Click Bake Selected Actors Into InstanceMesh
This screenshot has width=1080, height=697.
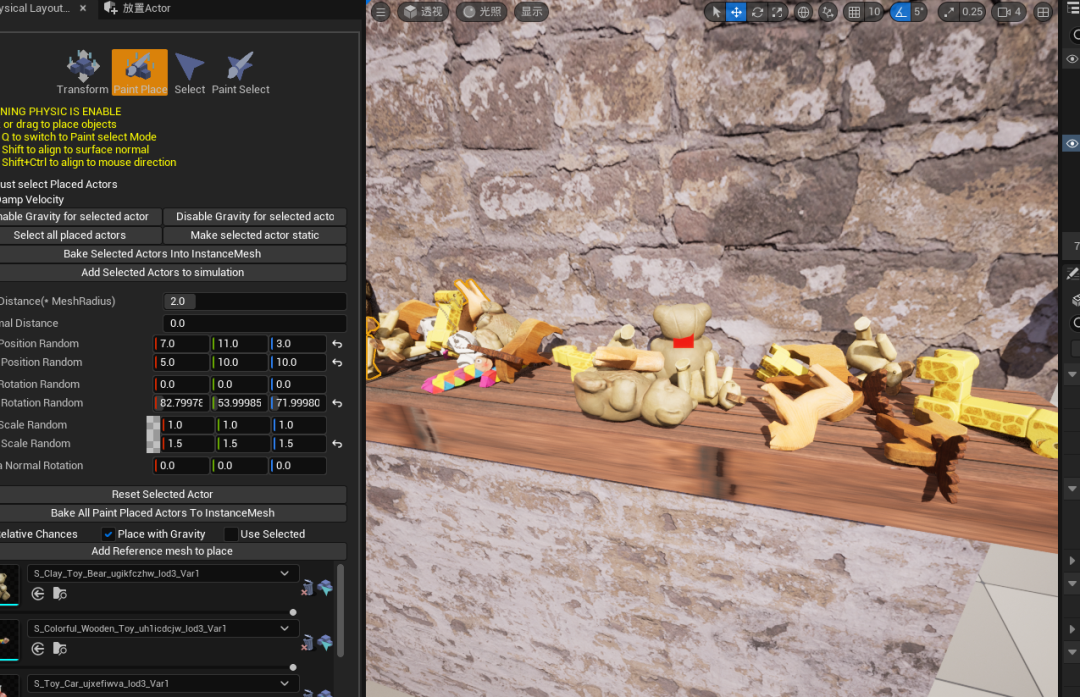pos(162,254)
